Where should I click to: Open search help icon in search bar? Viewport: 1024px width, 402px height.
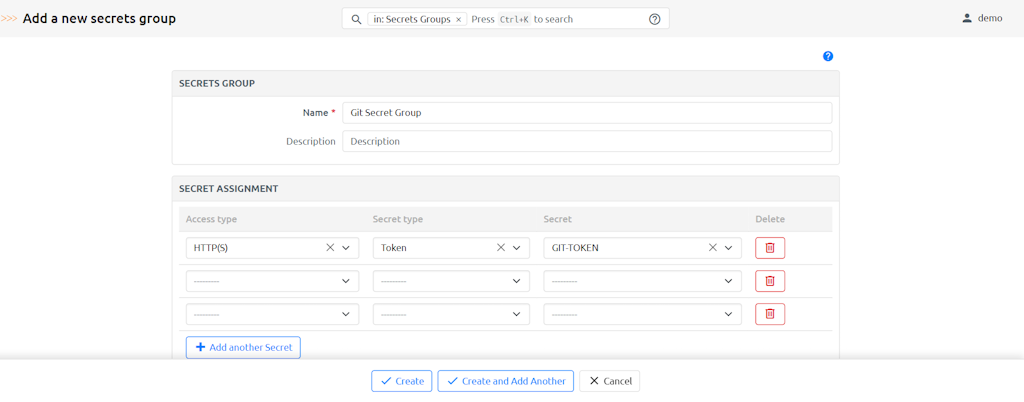(654, 19)
